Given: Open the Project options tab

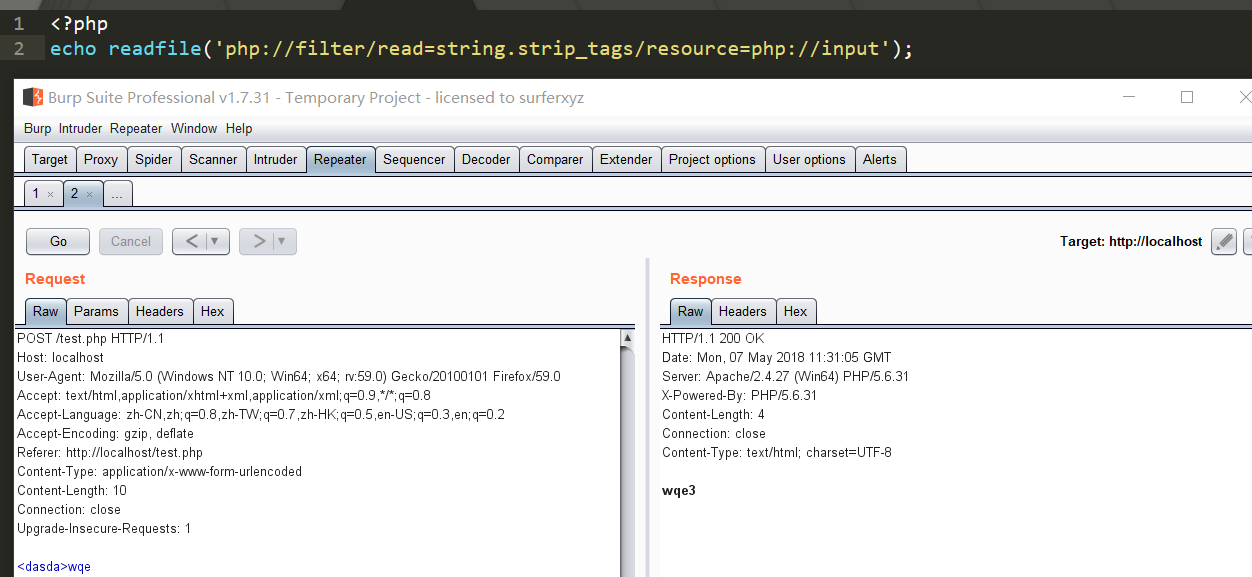Looking at the screenshot, I should (x=713, y=159).
